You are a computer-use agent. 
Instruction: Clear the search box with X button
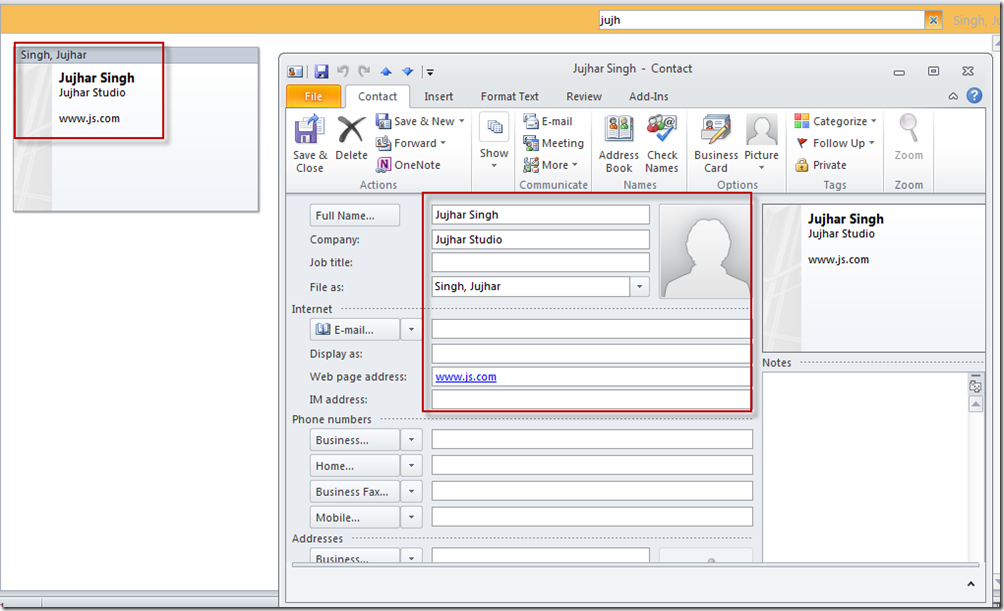pos(933,20)
